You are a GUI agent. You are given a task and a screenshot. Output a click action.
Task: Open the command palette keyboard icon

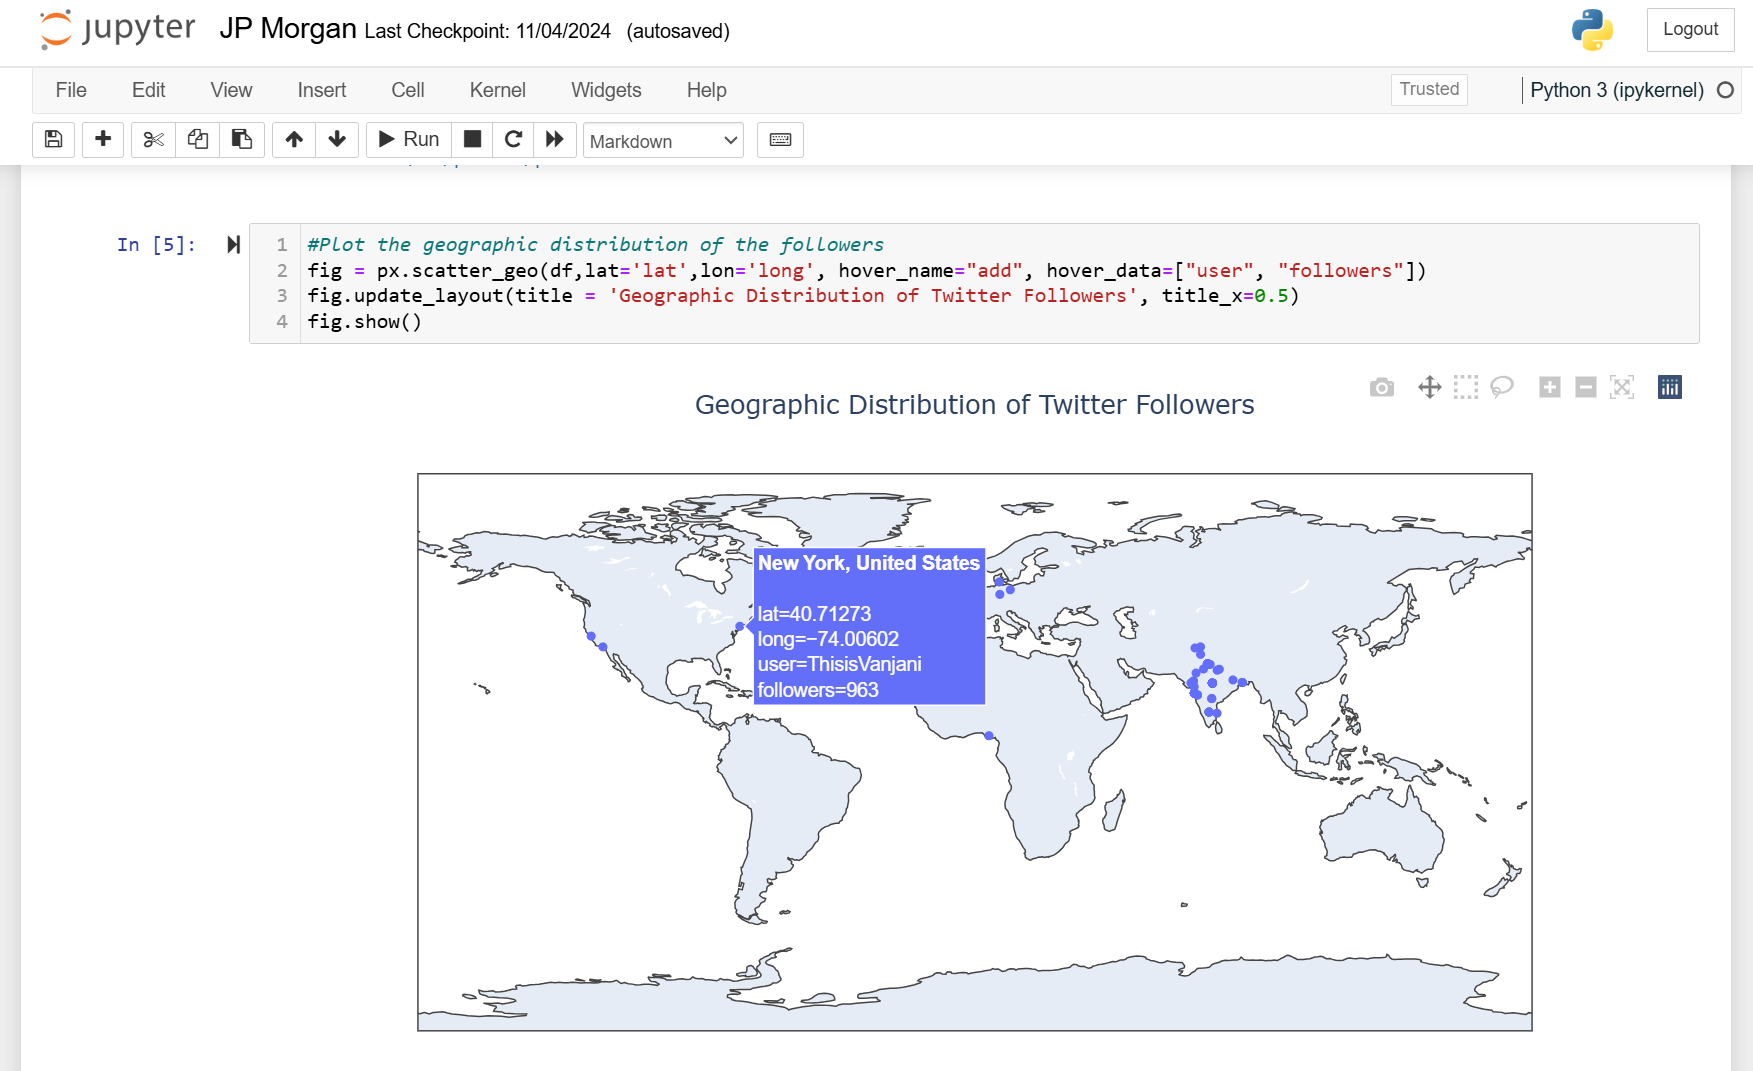[780, 140]
